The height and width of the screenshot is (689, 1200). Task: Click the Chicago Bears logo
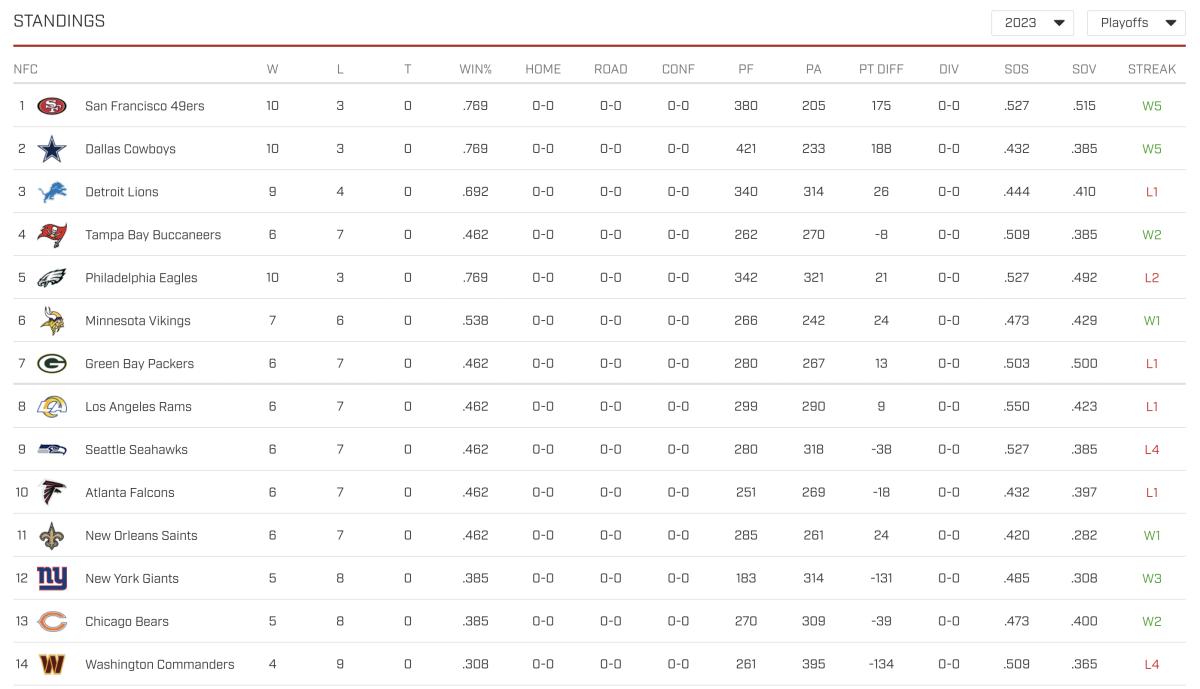pyautogui.click(x=52, y=622)
